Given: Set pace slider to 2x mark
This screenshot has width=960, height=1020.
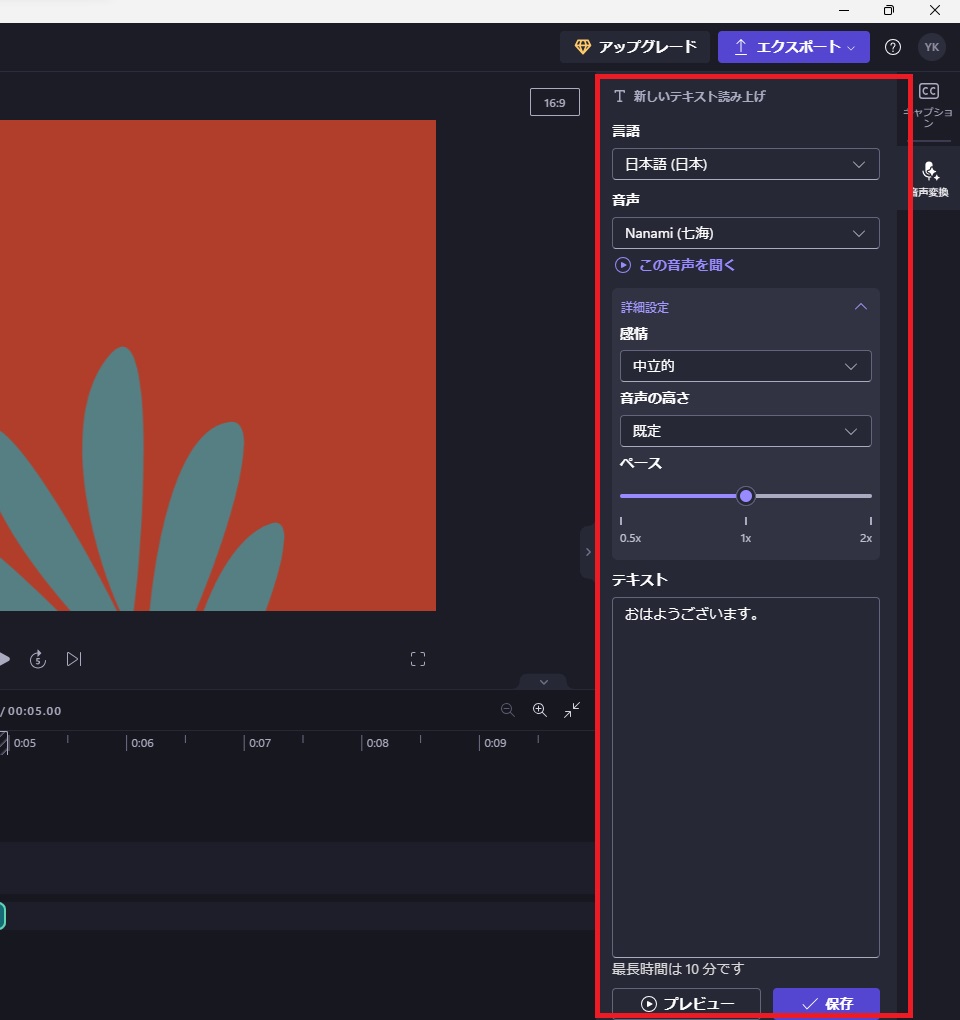Looking at the screenshot, I should (870, 496).
